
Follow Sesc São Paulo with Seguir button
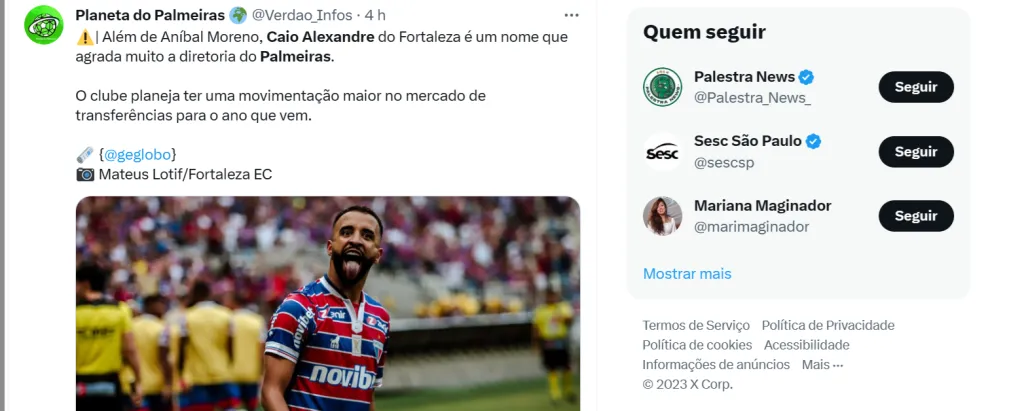915,152
